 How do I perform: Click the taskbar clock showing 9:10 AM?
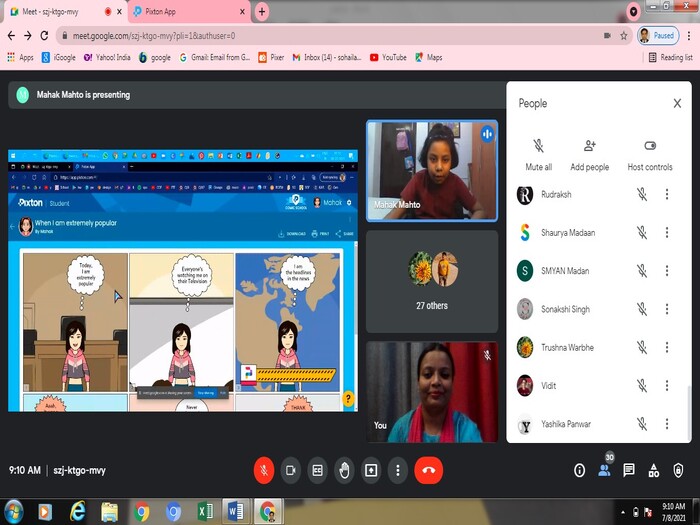673,512
